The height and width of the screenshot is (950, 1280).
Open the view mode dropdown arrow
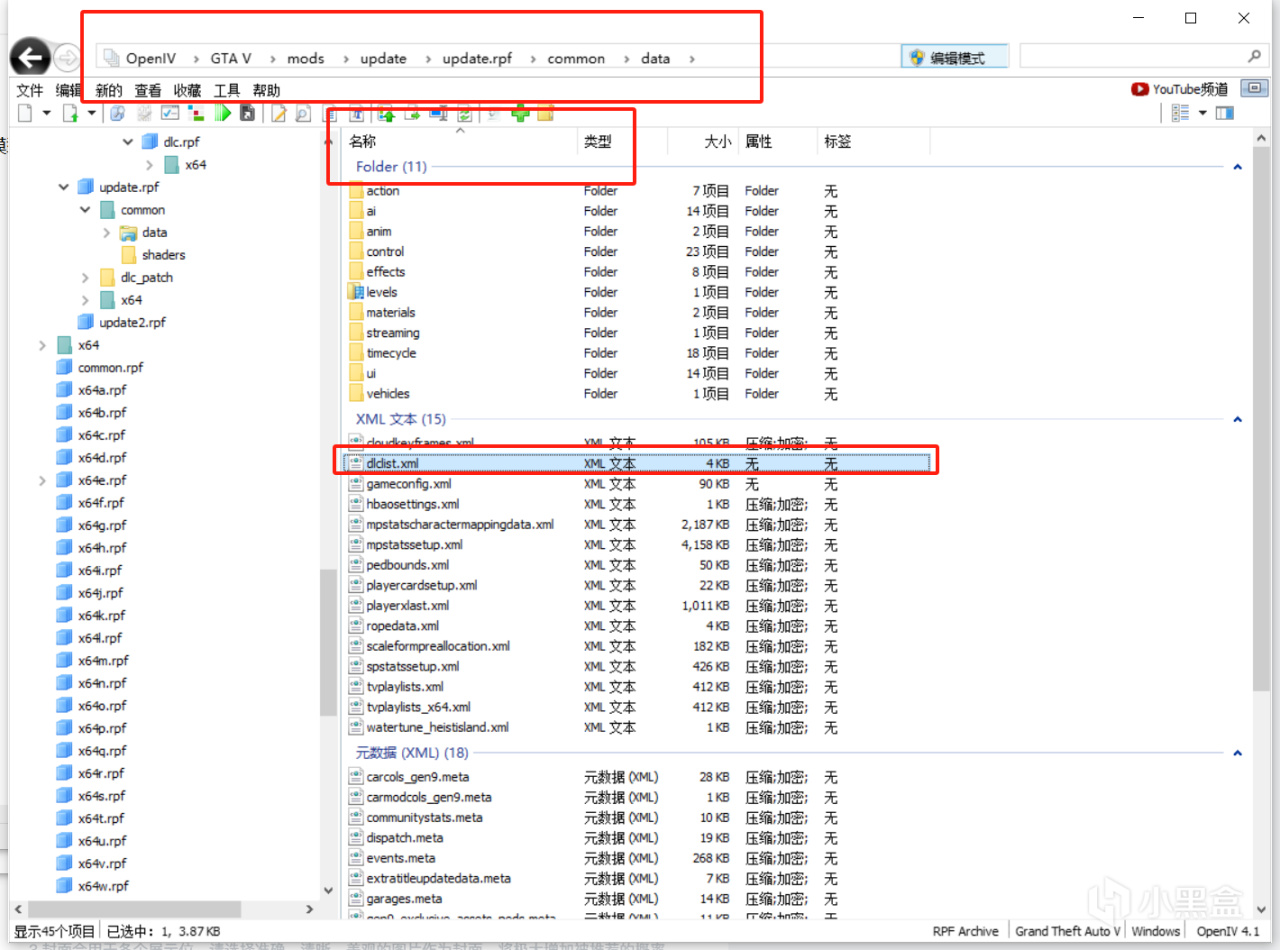pos(1203,113)
